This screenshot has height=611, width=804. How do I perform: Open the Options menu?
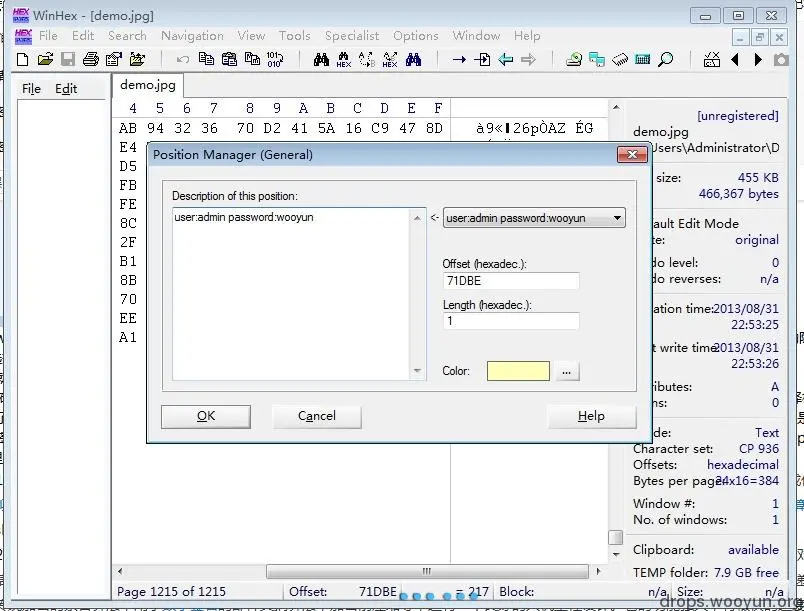[x=416, y=35]
